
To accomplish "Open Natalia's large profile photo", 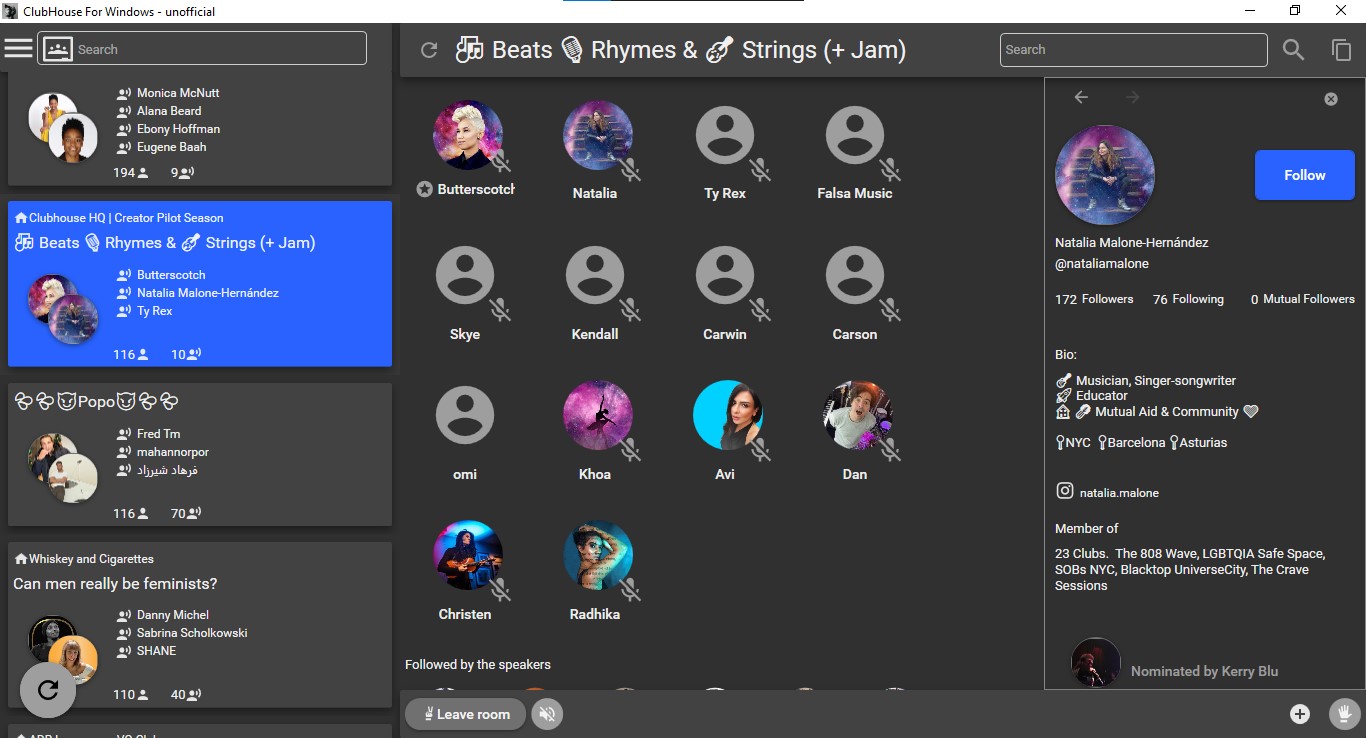I will 1105,175.
